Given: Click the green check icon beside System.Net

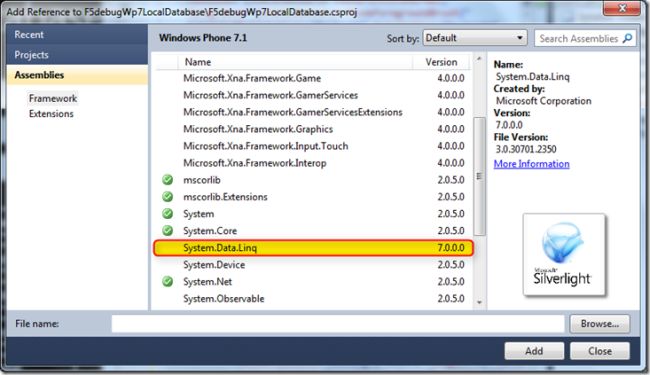Looking at the screenshot, I should 167,282.
